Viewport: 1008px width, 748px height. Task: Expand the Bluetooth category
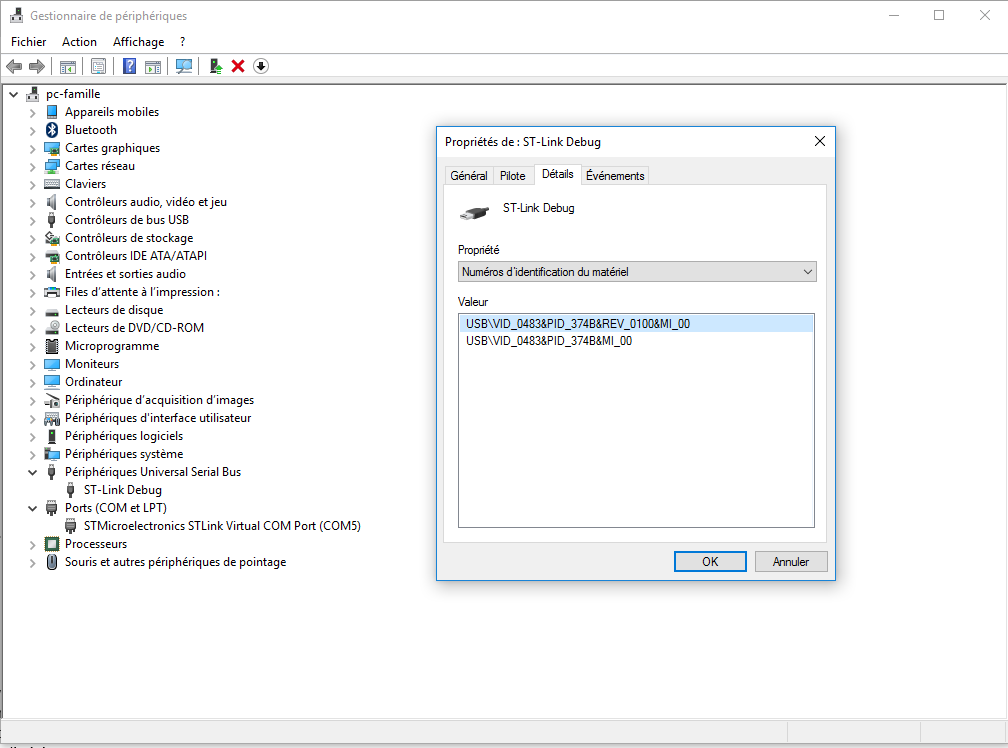coord(32,130)
